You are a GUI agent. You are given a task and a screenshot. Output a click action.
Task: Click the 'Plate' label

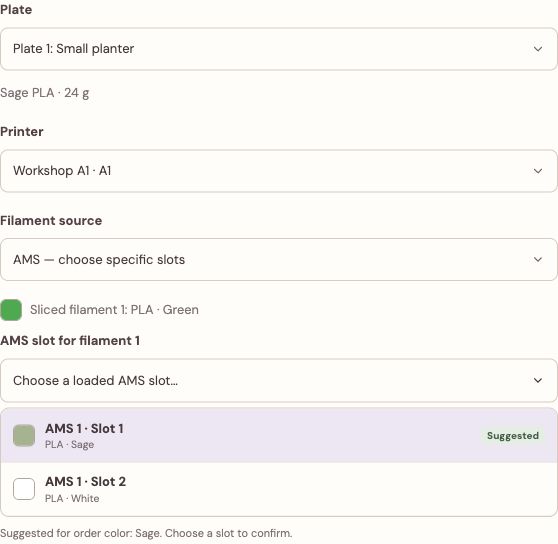[16, 10]
